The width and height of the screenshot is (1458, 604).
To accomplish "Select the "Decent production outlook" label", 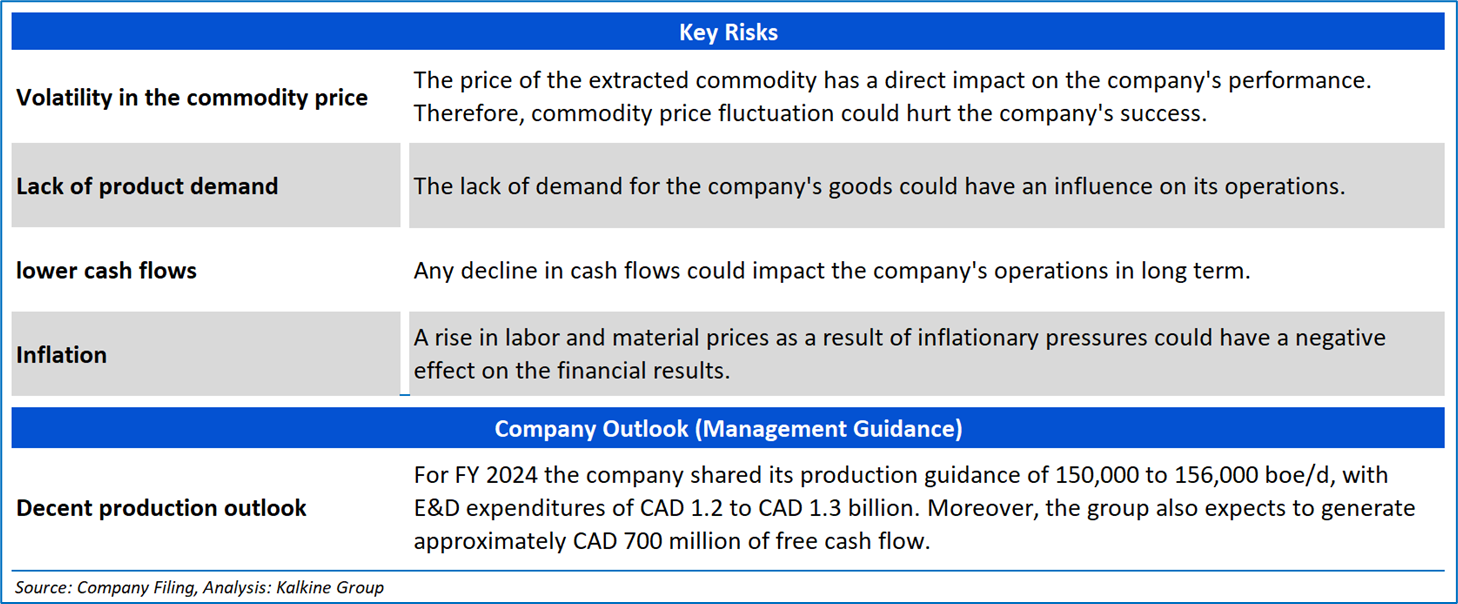I will 161,508.
